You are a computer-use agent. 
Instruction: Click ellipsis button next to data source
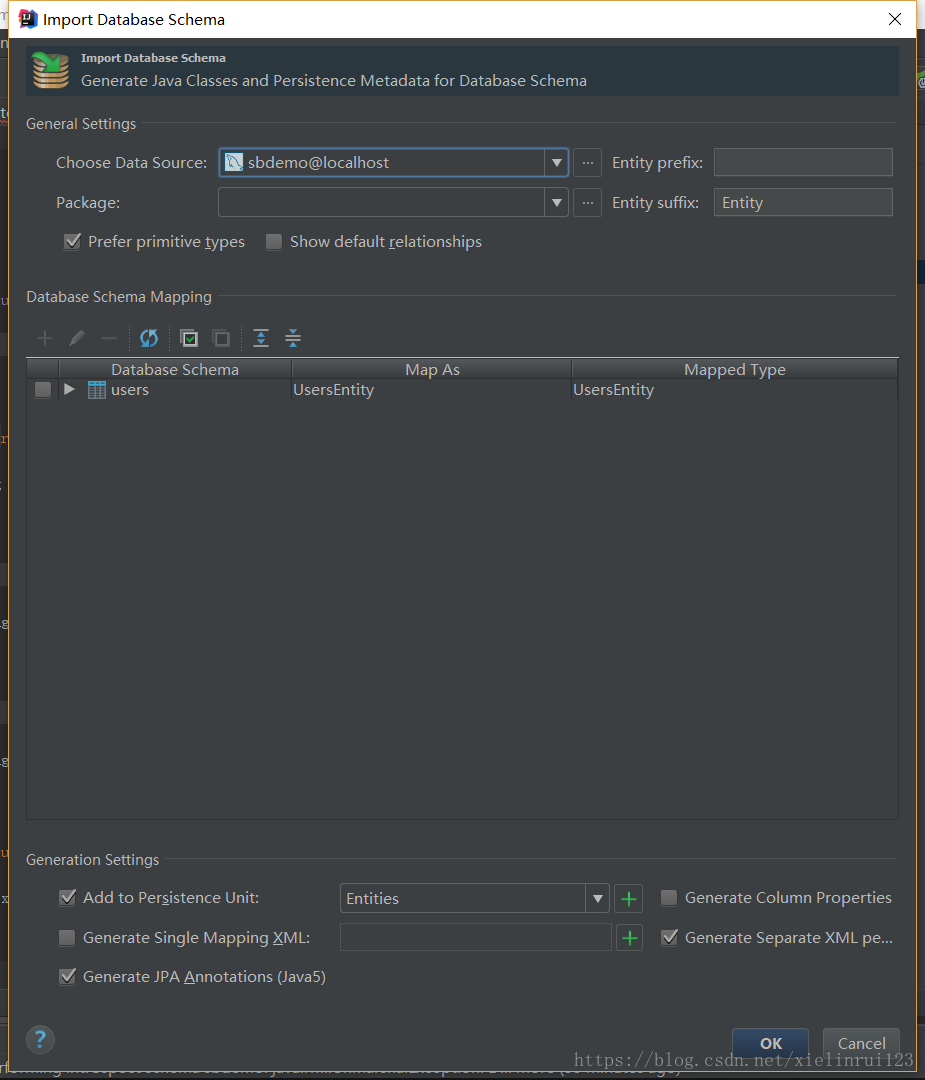587,162
